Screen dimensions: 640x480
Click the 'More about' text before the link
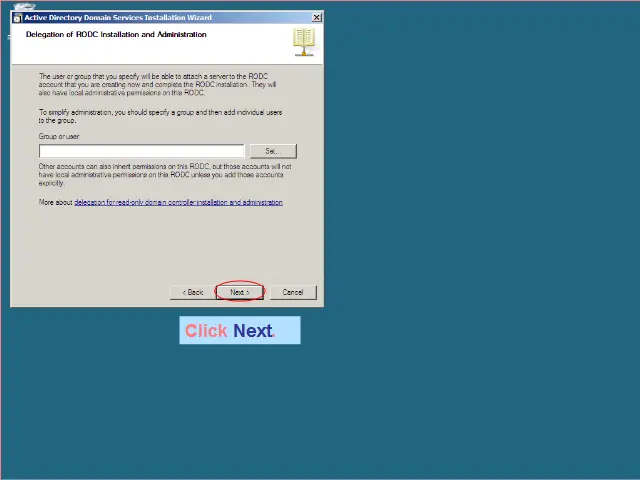55,202
